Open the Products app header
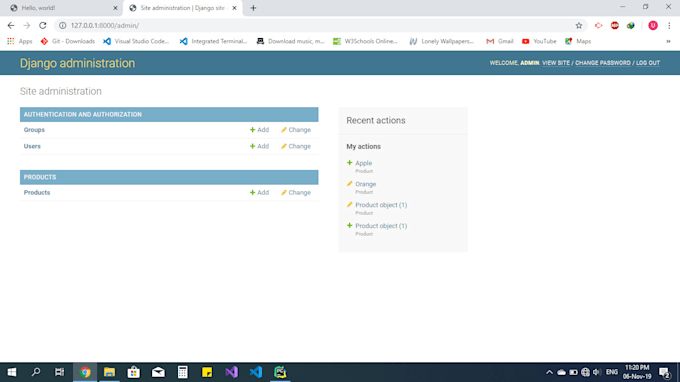 (40, 177)
